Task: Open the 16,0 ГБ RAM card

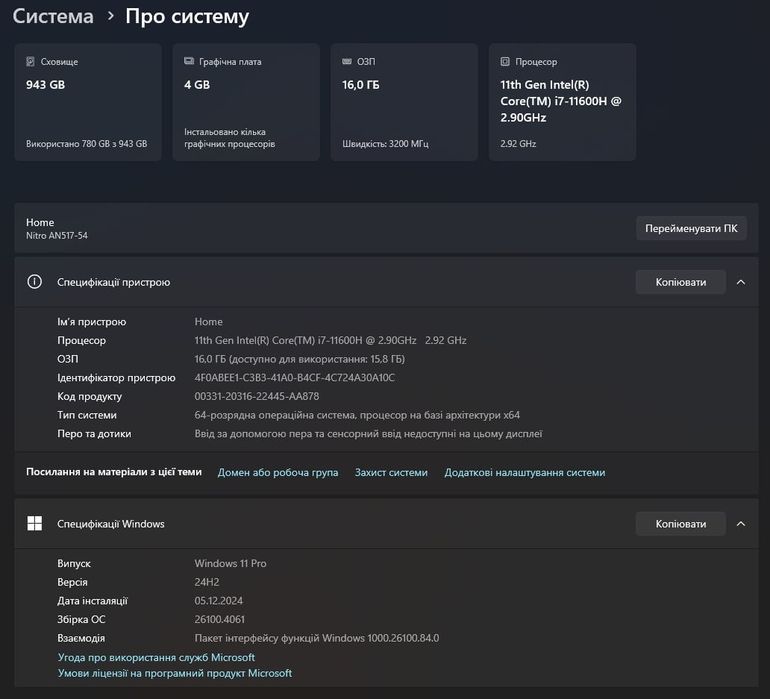Action: point(404,102)
